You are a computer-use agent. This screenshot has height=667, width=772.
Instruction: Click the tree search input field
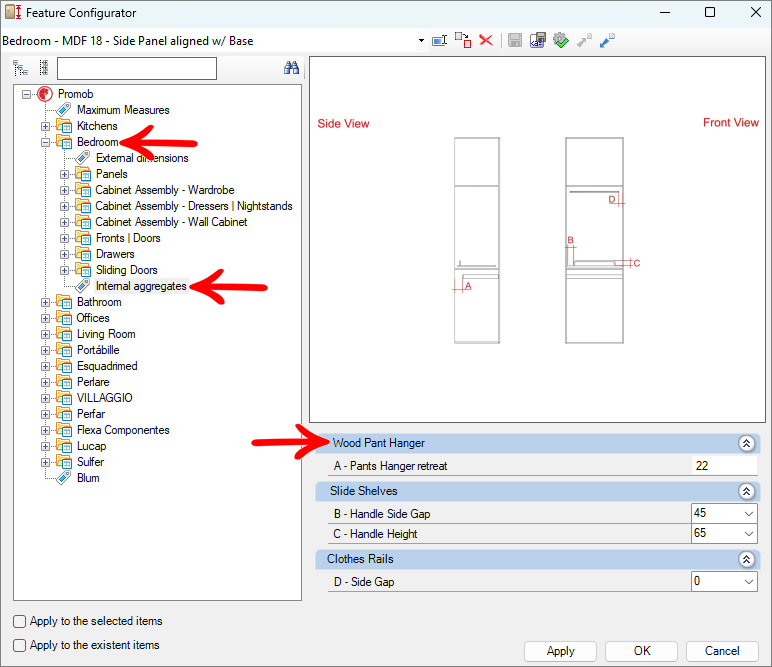pos(137,68)
